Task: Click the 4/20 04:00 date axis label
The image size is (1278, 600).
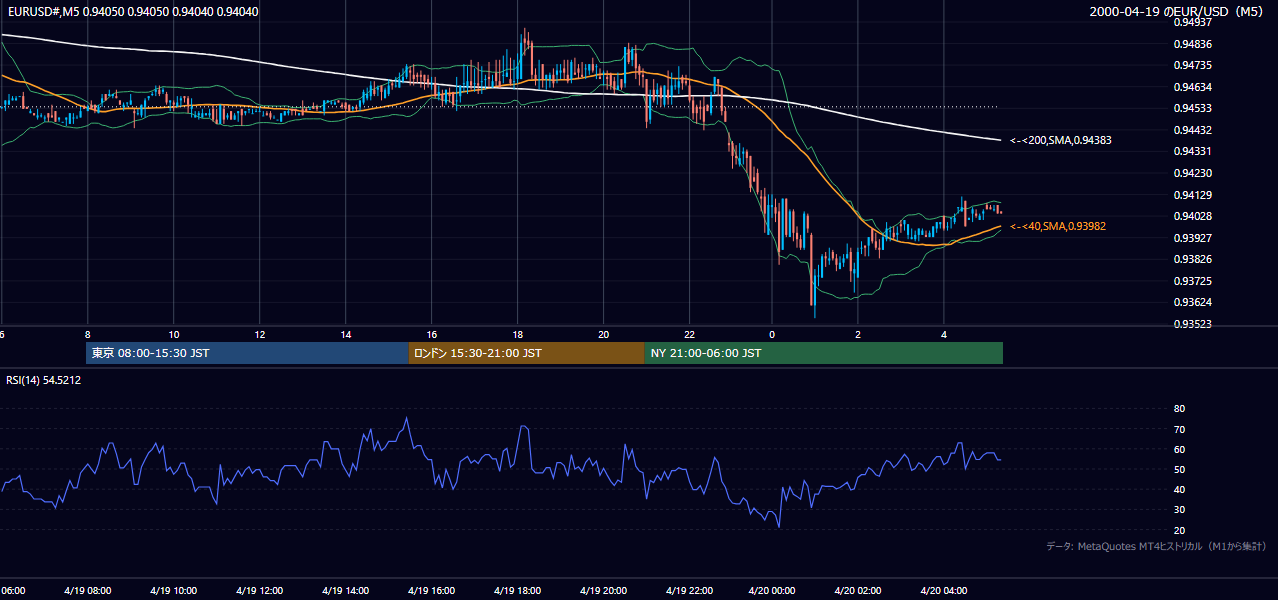Action: click(x=943, y=591)
